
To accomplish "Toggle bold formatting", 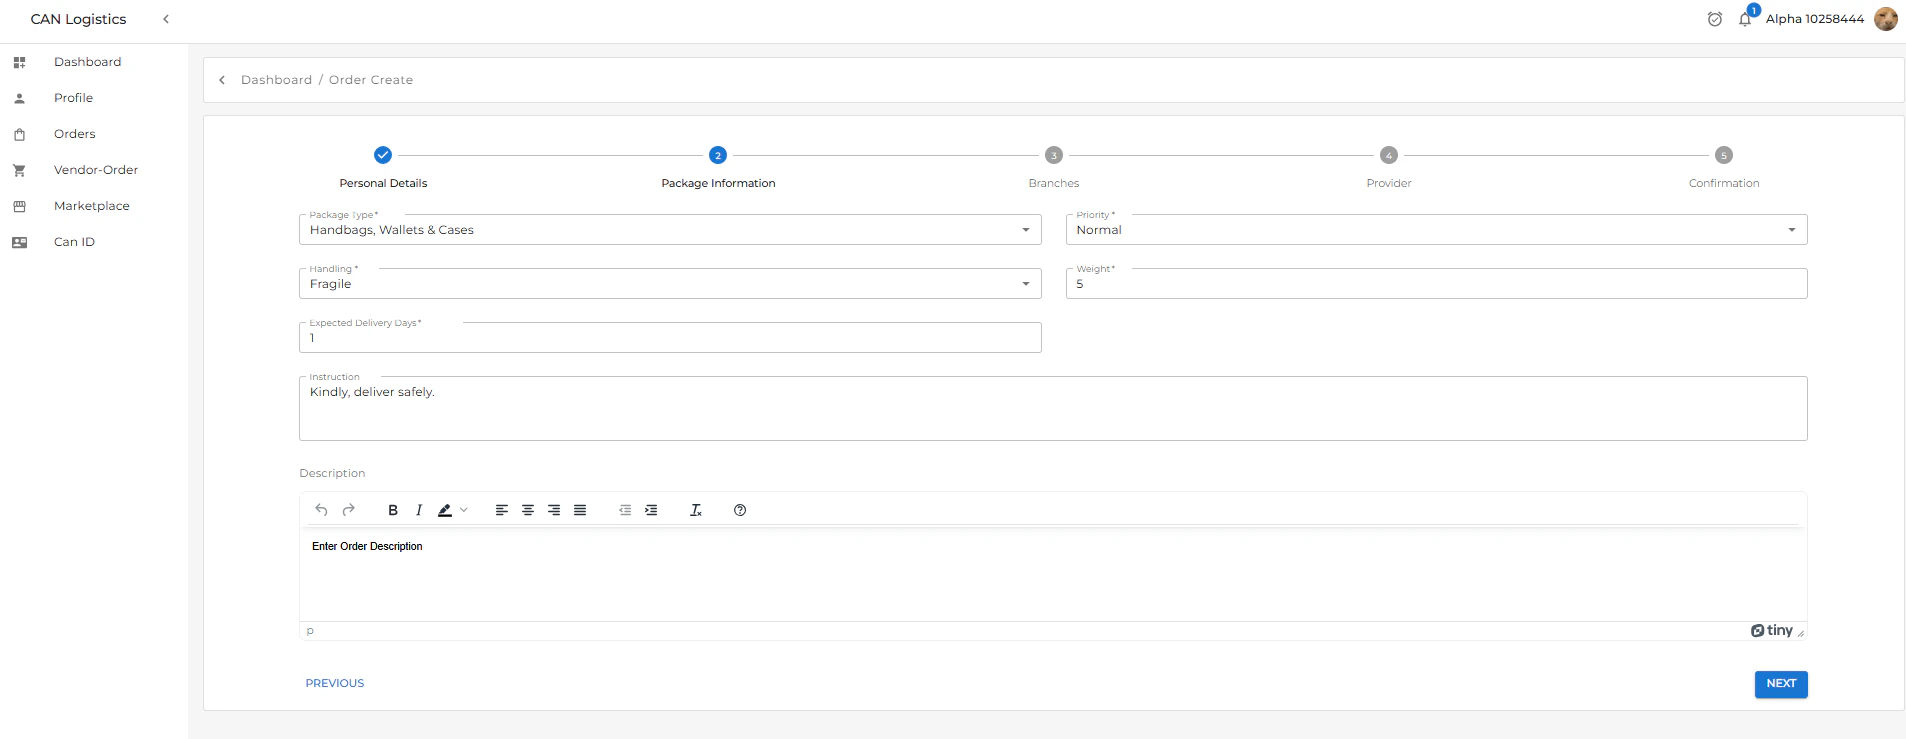I will click(x=393, y=510).
